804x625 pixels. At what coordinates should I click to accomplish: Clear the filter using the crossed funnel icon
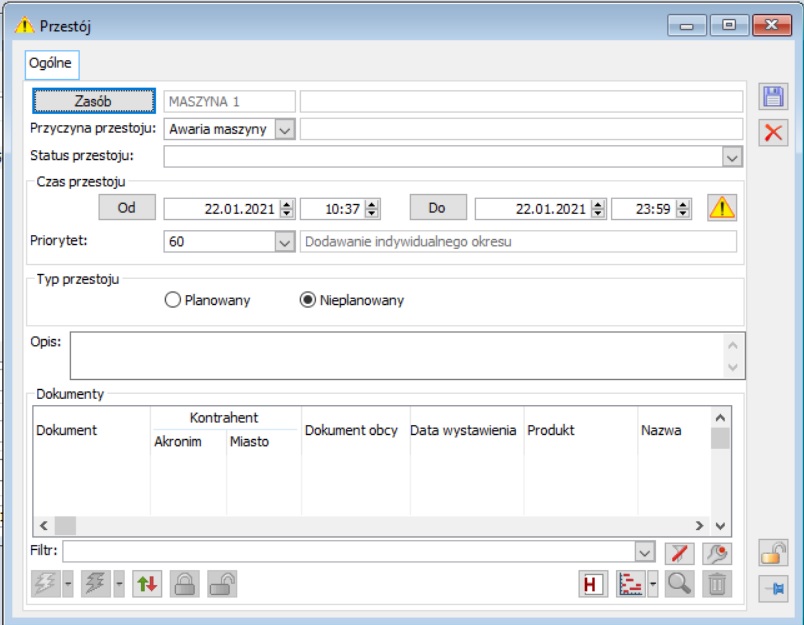coord(679,553)
